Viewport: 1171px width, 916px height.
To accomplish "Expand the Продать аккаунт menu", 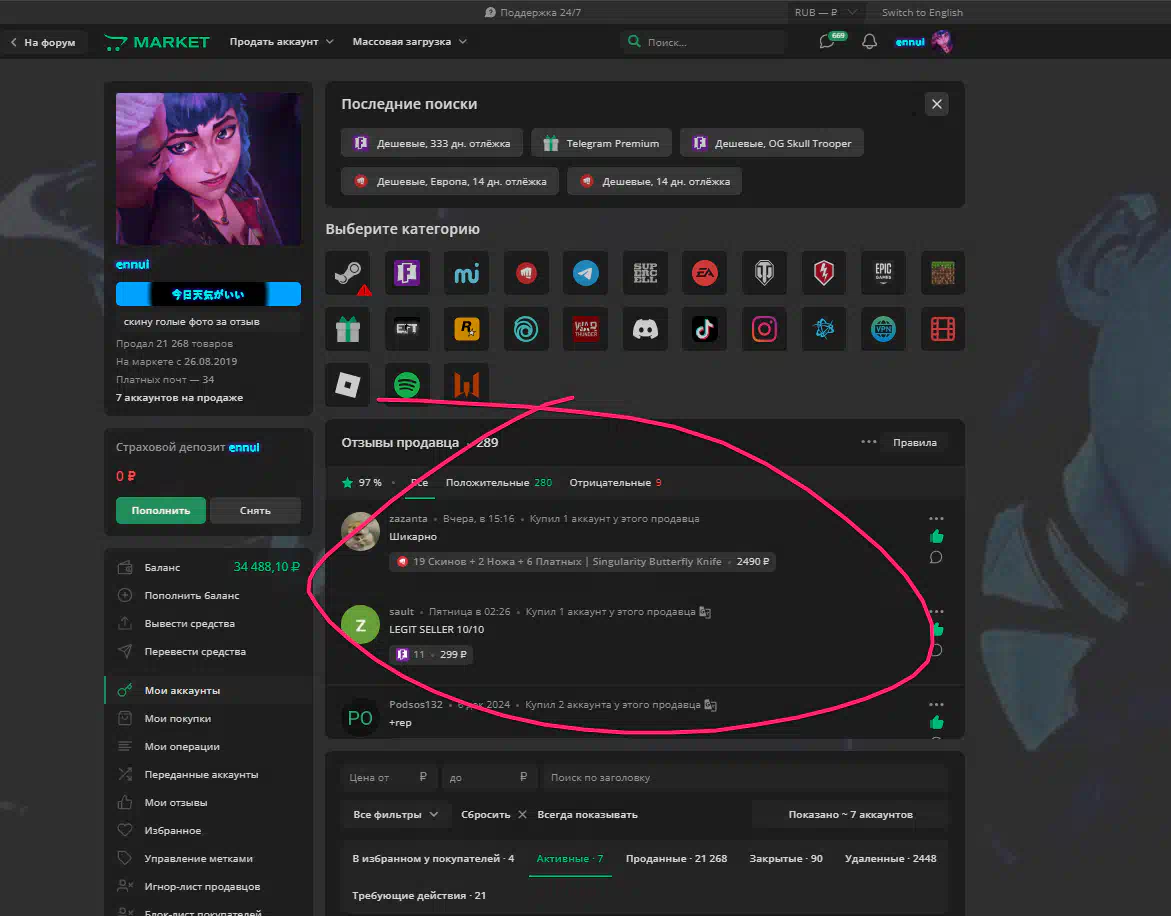I will [282, 42].
